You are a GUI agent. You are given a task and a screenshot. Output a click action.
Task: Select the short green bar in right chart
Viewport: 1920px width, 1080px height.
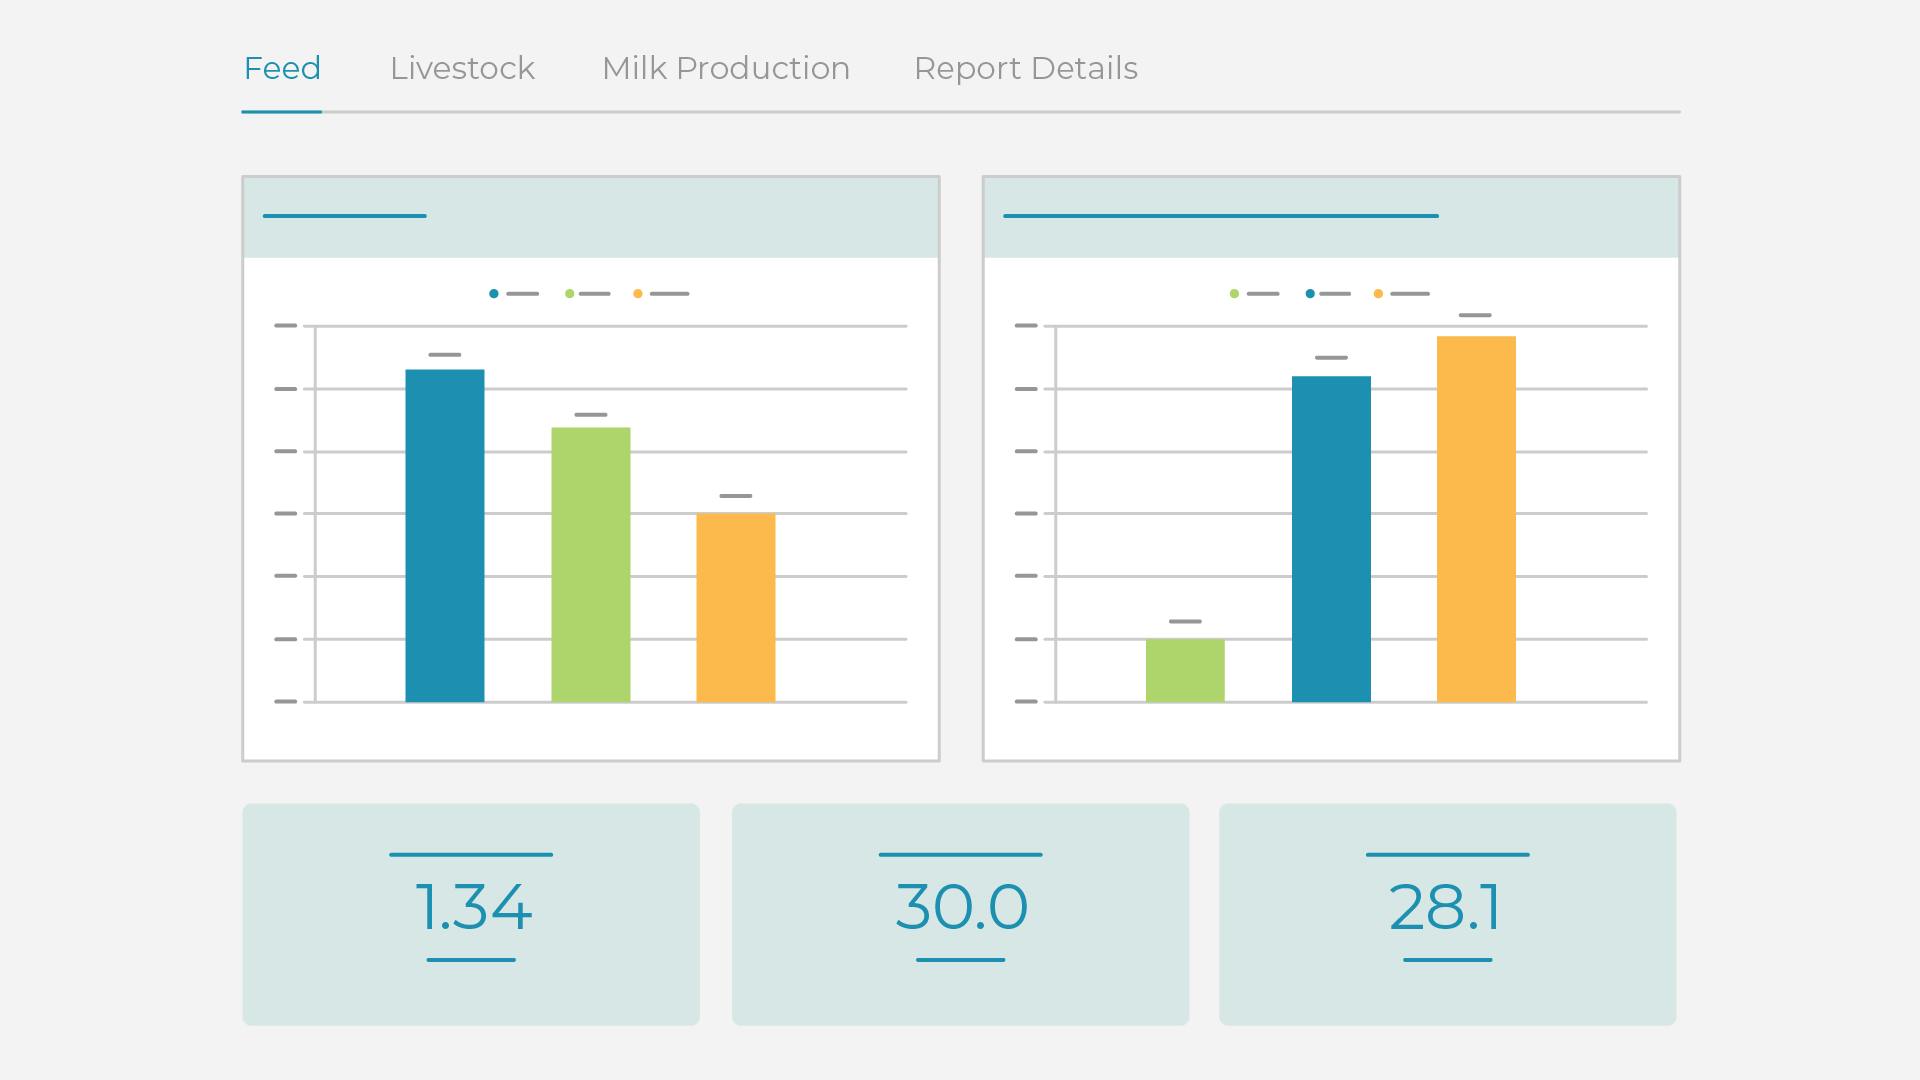tap(1185, 670)
